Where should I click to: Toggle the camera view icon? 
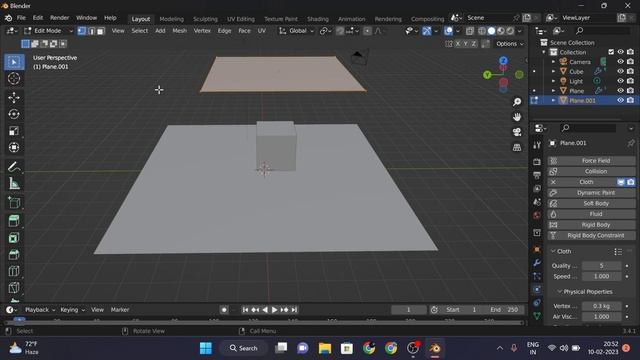pos(517,132)
